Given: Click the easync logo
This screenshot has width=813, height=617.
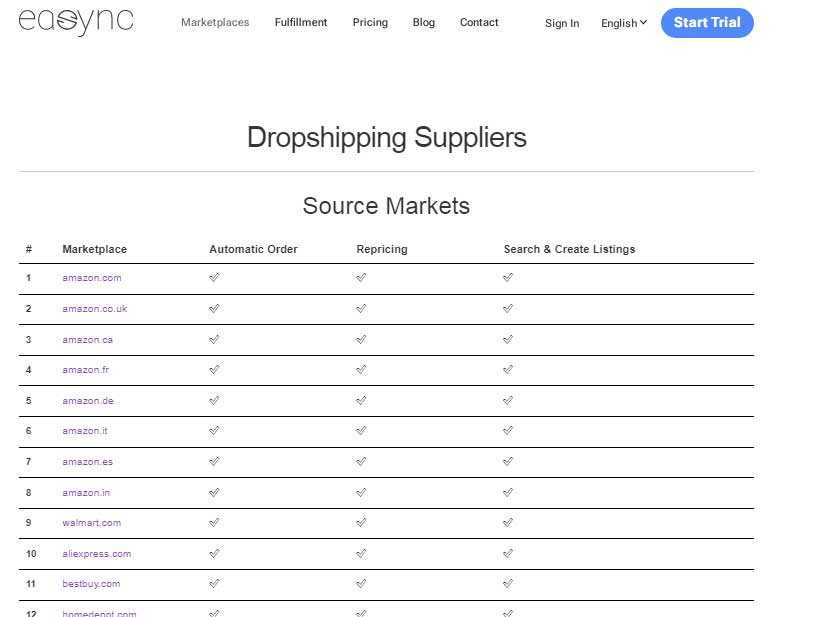Looking at the screenshot, I should click(x=76, y=22).
